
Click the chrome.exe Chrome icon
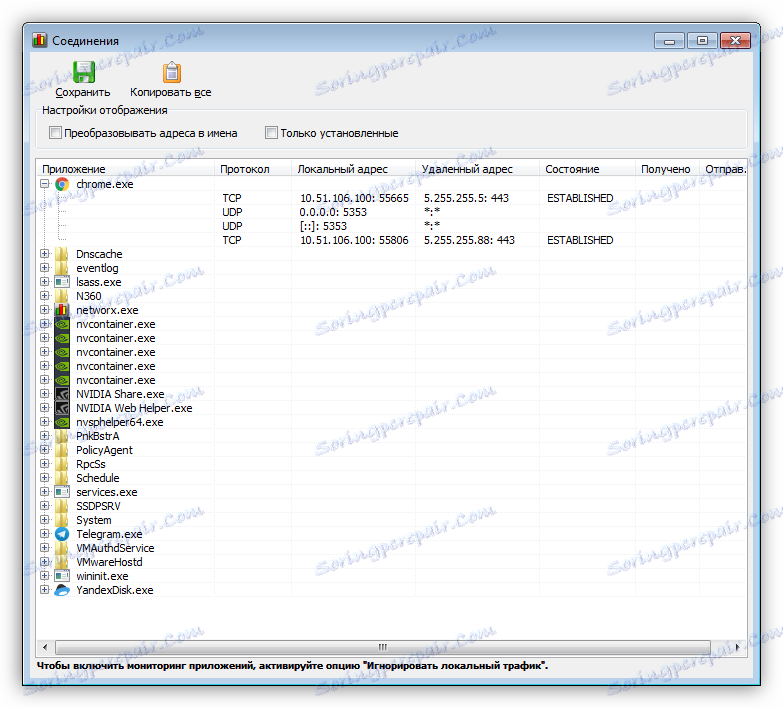tap(62, 184)
